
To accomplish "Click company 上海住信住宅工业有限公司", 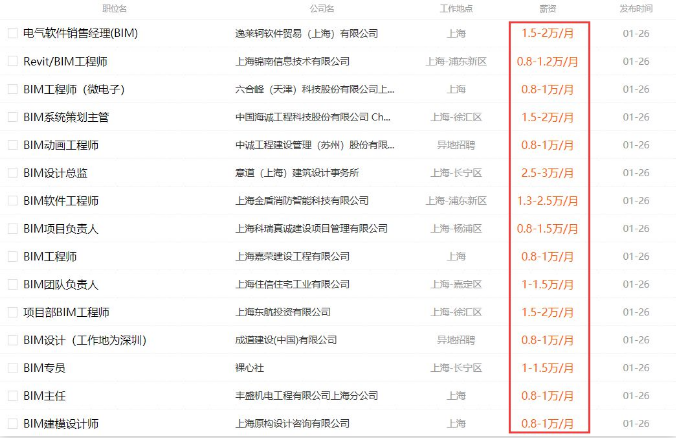I will click(x=292, y=284).
